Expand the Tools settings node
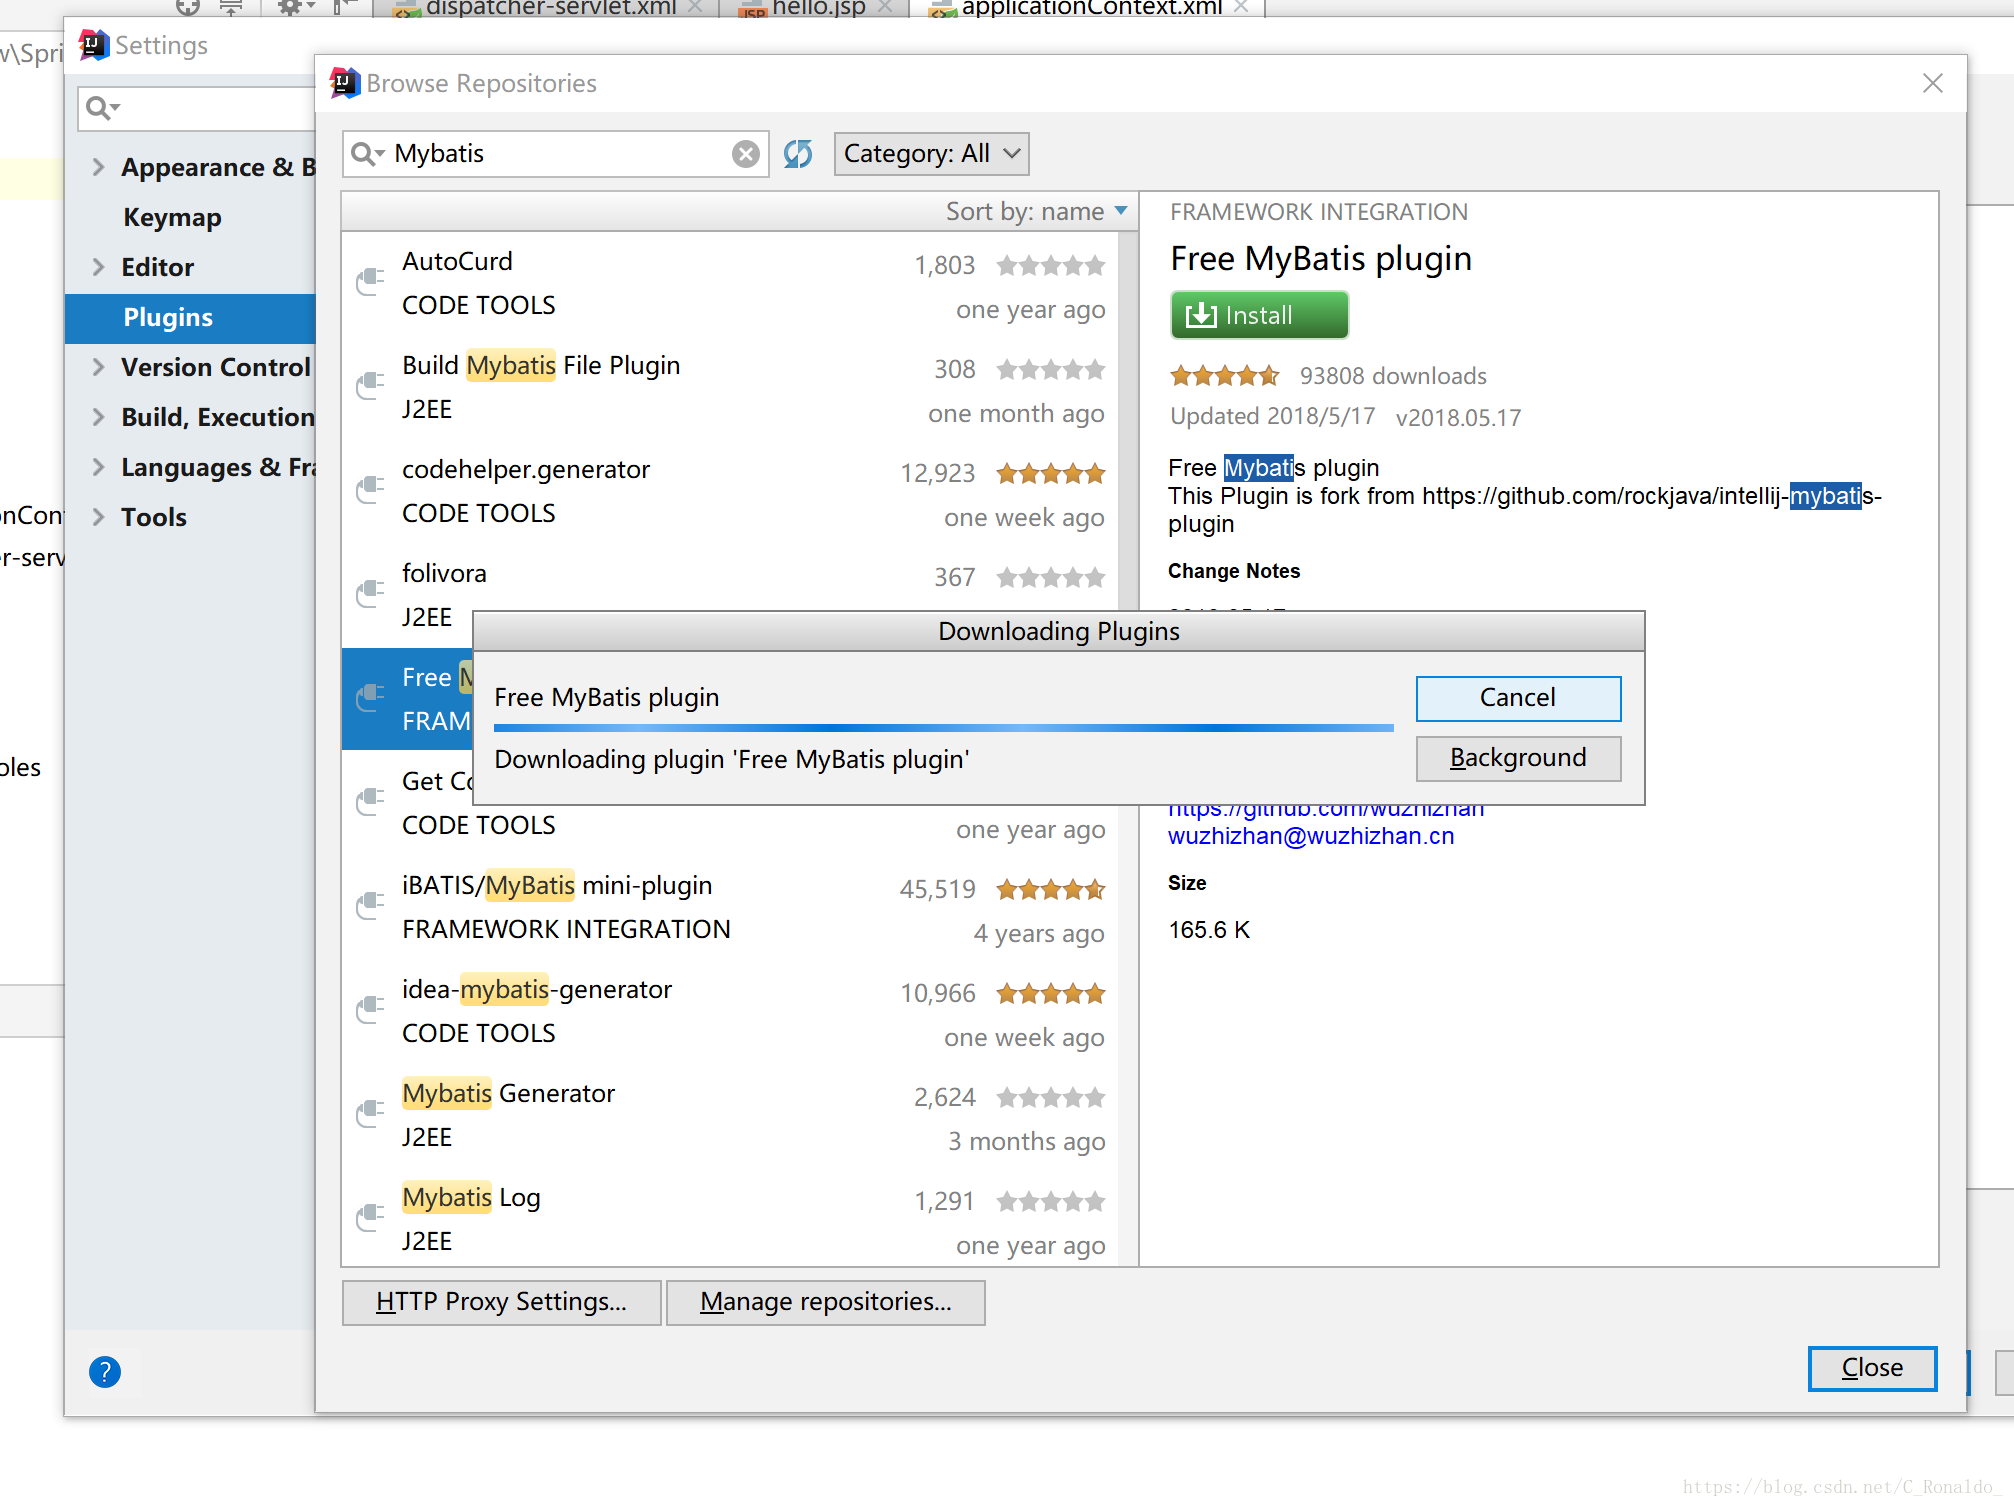The width and height of the screenshot is (2014, 1507). [98, 517]
